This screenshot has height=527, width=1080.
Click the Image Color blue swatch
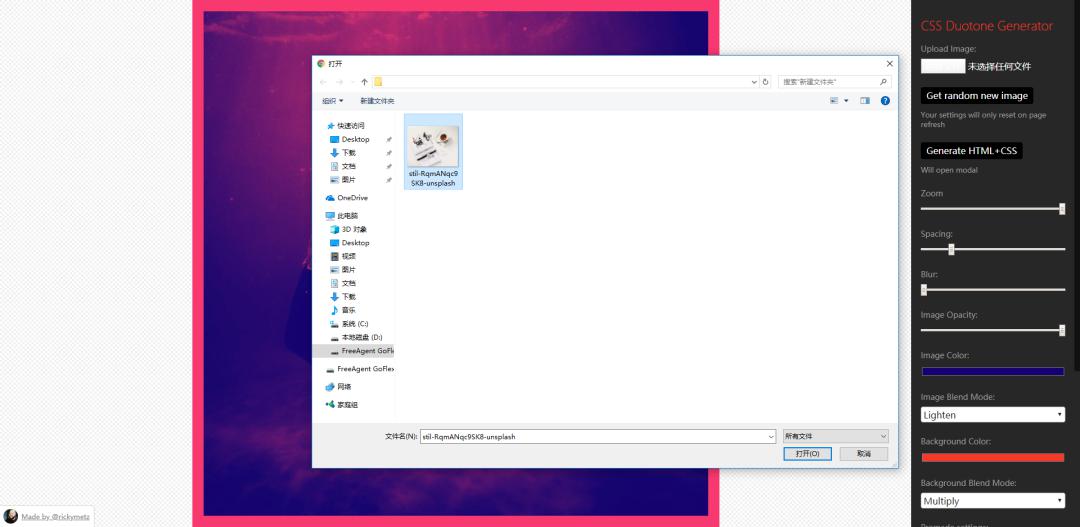[993, 372]
